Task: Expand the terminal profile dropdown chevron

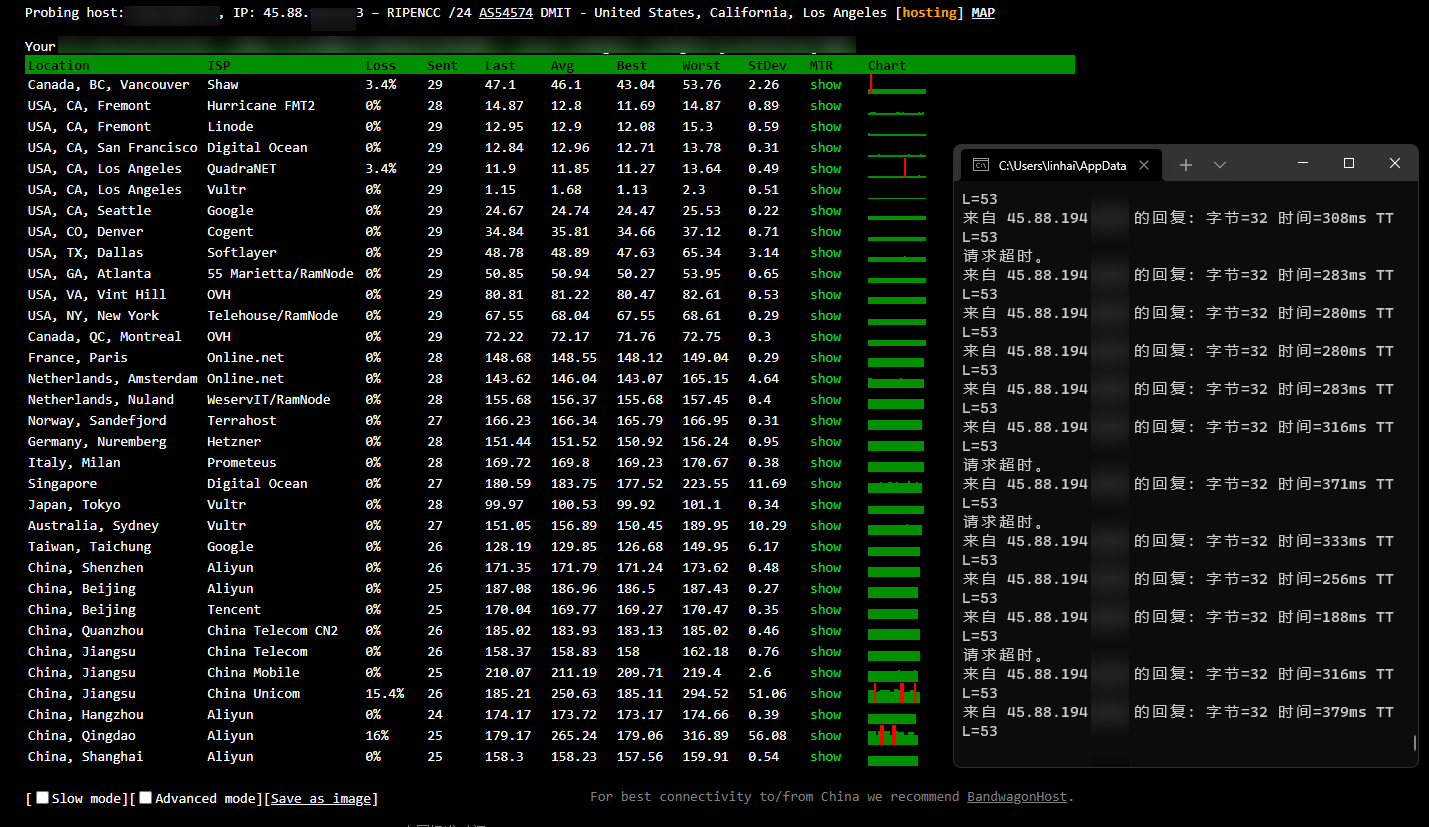Action: click(x=1220, y=165)
